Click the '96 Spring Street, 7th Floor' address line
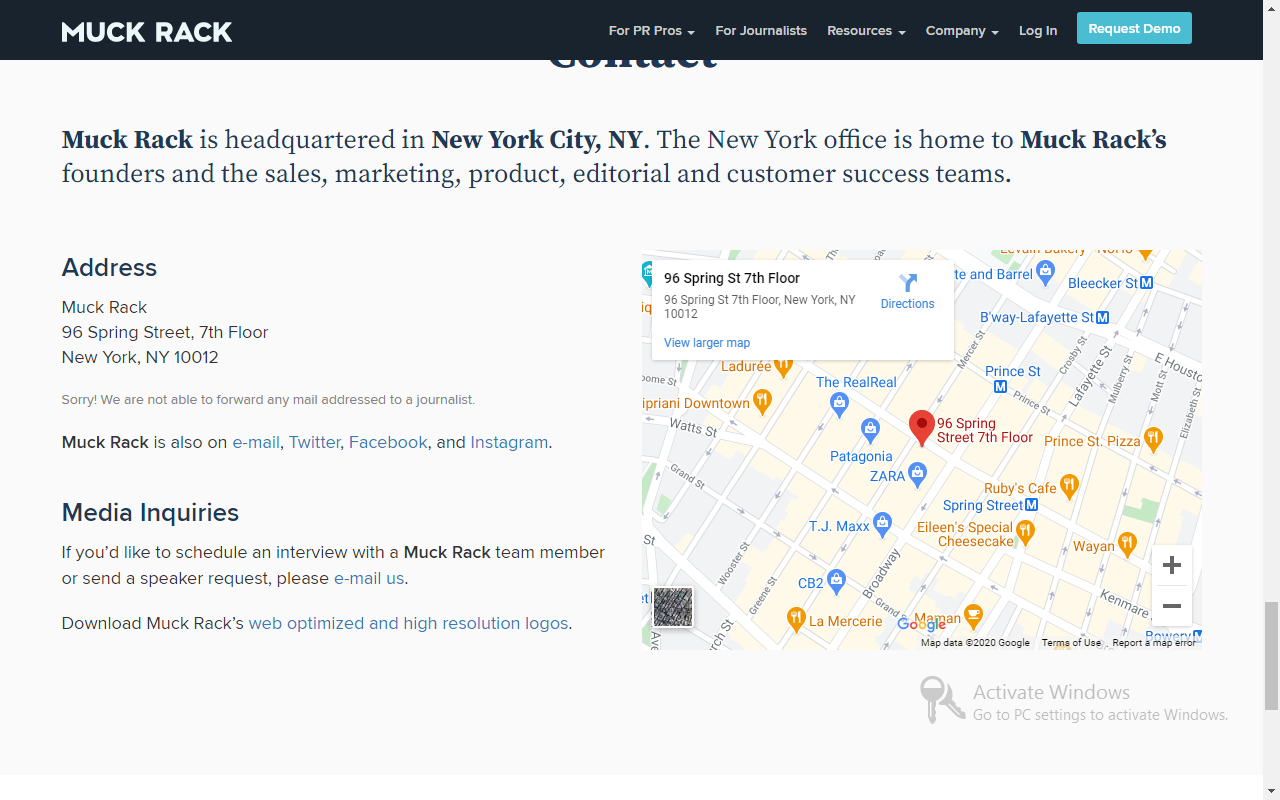 (165, 332)
